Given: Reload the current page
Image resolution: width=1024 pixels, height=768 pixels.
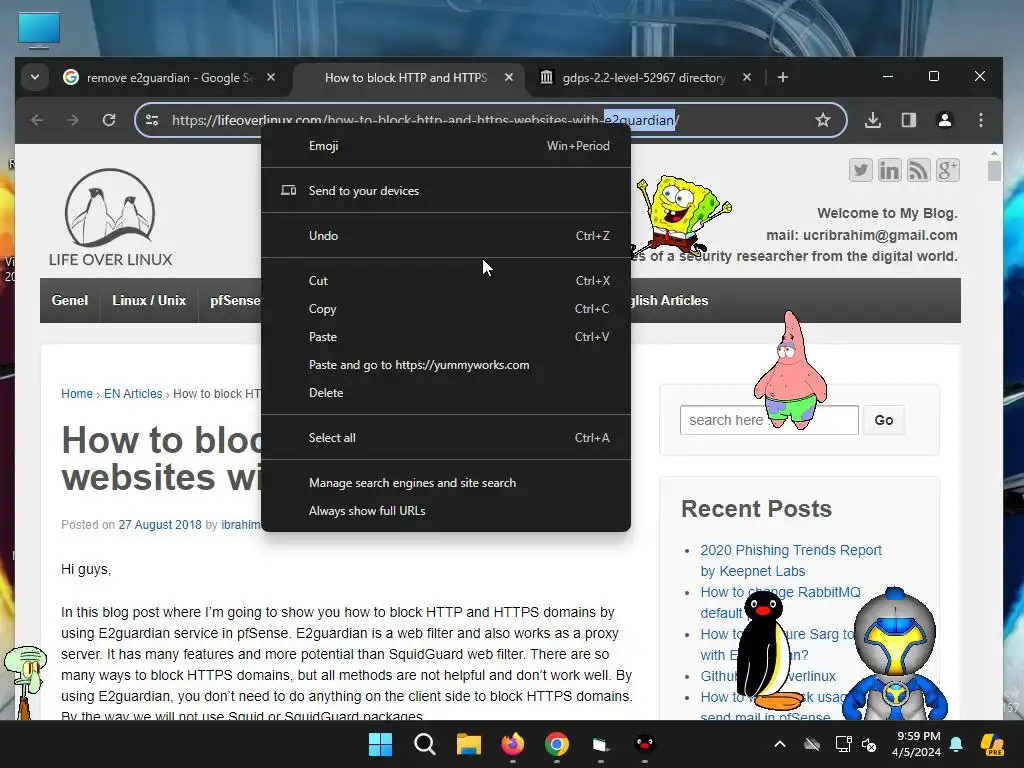Looking at the screenshot, I should click(109, 120).
